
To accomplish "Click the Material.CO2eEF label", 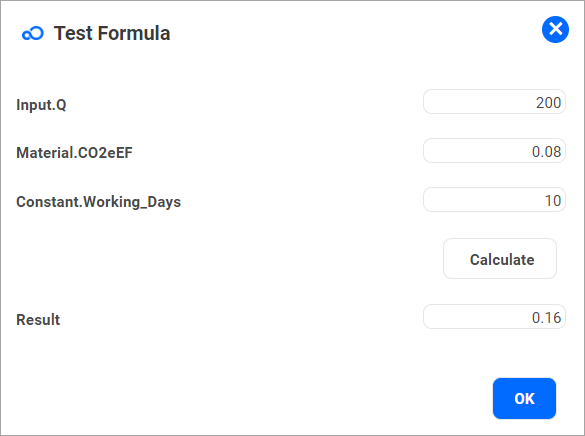I will [74, 153].
